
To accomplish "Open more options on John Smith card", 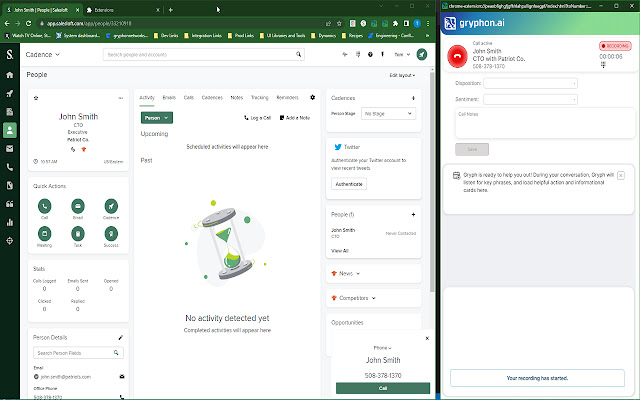I will (121, 98).
